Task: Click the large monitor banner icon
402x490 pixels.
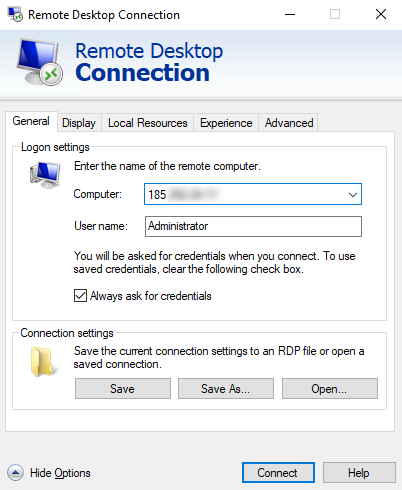Action: point(40,62)
